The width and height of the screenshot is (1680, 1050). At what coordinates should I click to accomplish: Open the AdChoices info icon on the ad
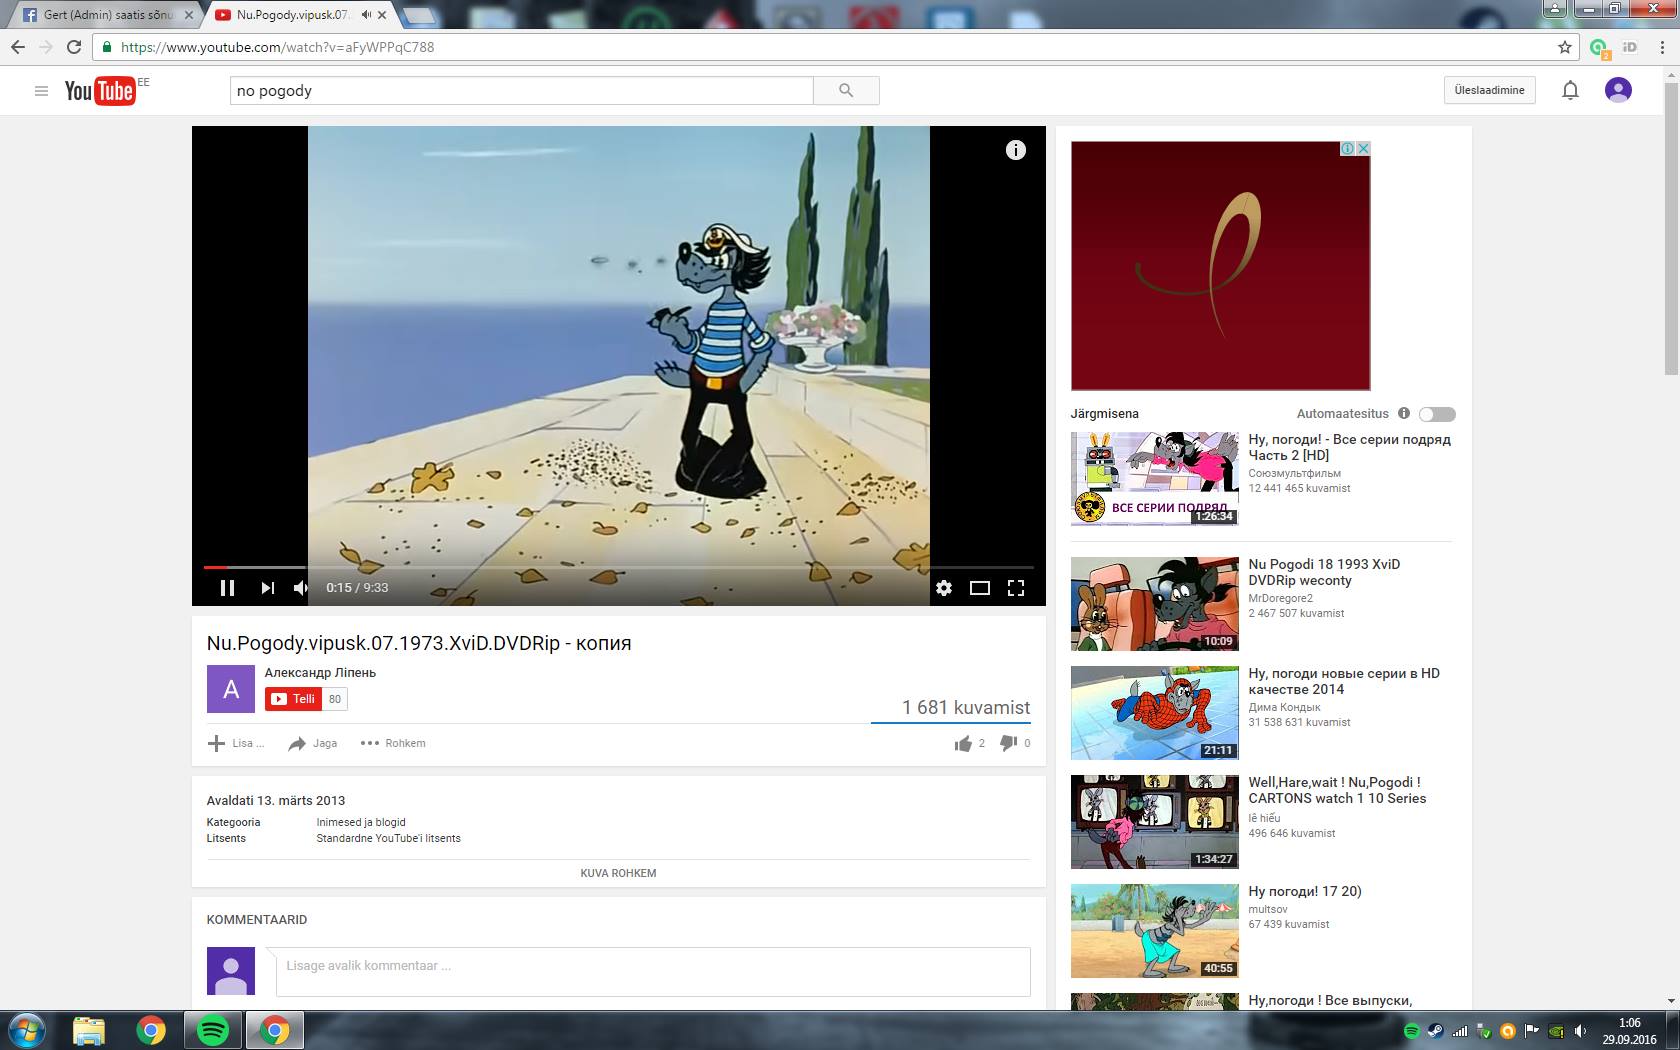point(1348,148)
